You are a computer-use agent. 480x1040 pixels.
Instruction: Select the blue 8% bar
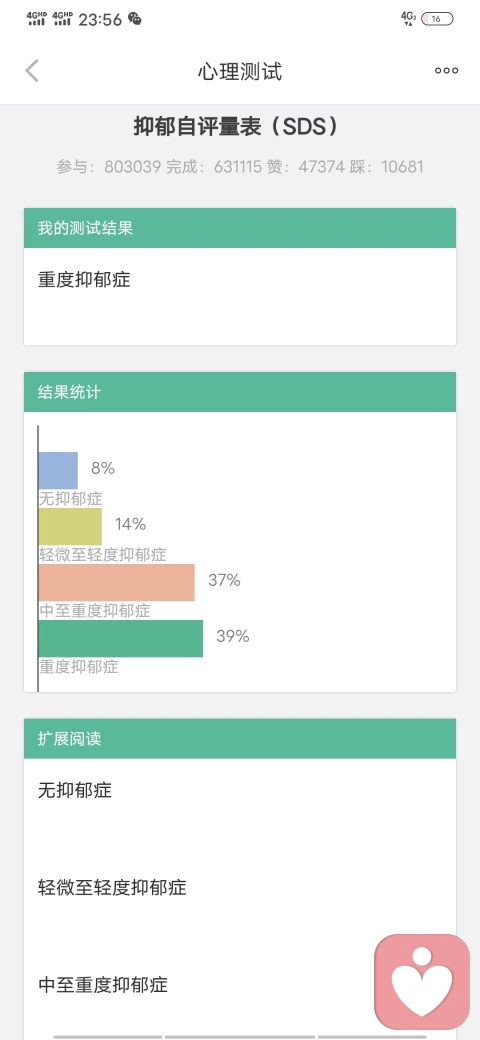pos(58,470)
